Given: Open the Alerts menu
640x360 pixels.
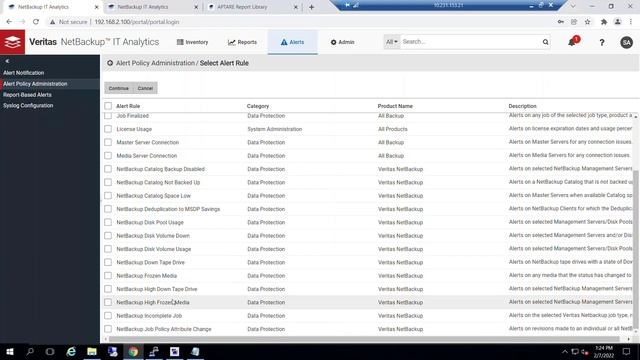Looking at the screenshot, I should pos(292,42).
